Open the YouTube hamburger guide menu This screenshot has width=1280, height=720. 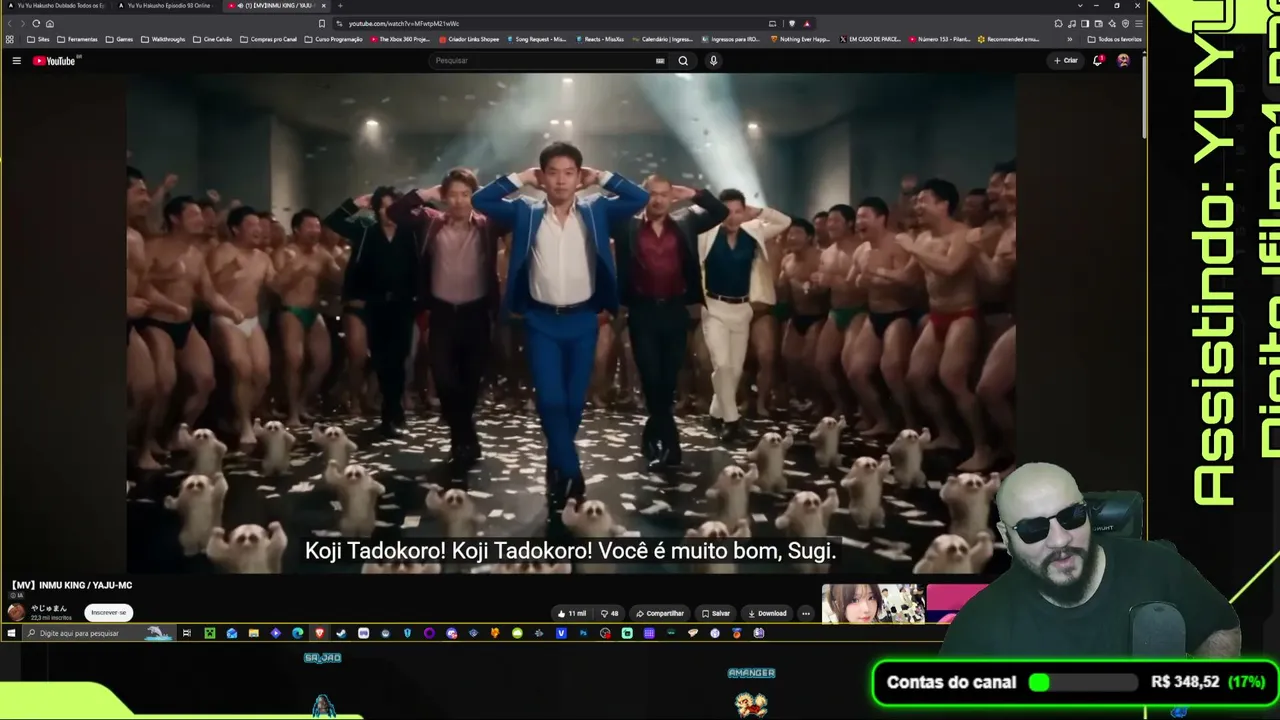[16, 61]
